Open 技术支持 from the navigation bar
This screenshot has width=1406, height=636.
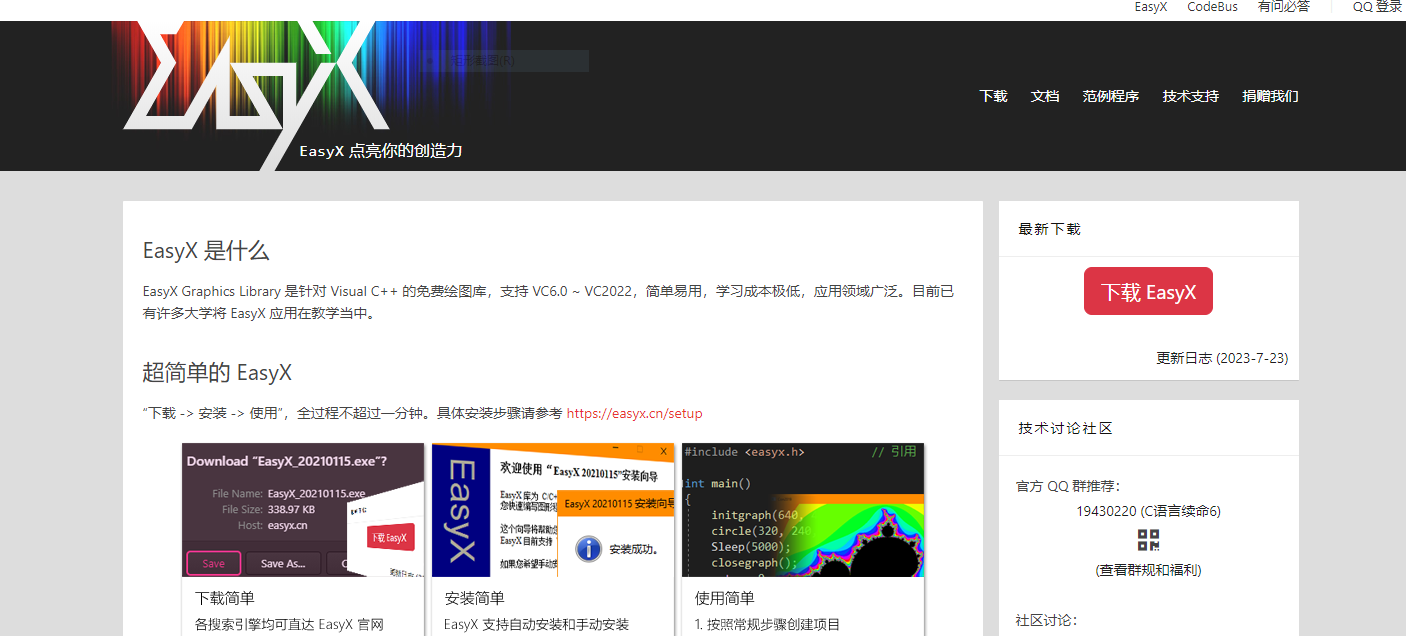click(1190, 96)
